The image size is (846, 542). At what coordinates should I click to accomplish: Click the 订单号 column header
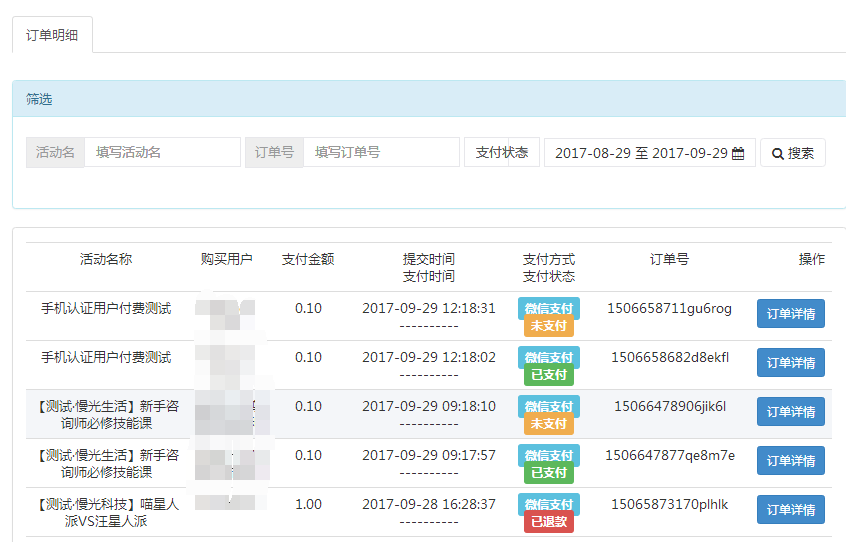[x=669, y=259]
